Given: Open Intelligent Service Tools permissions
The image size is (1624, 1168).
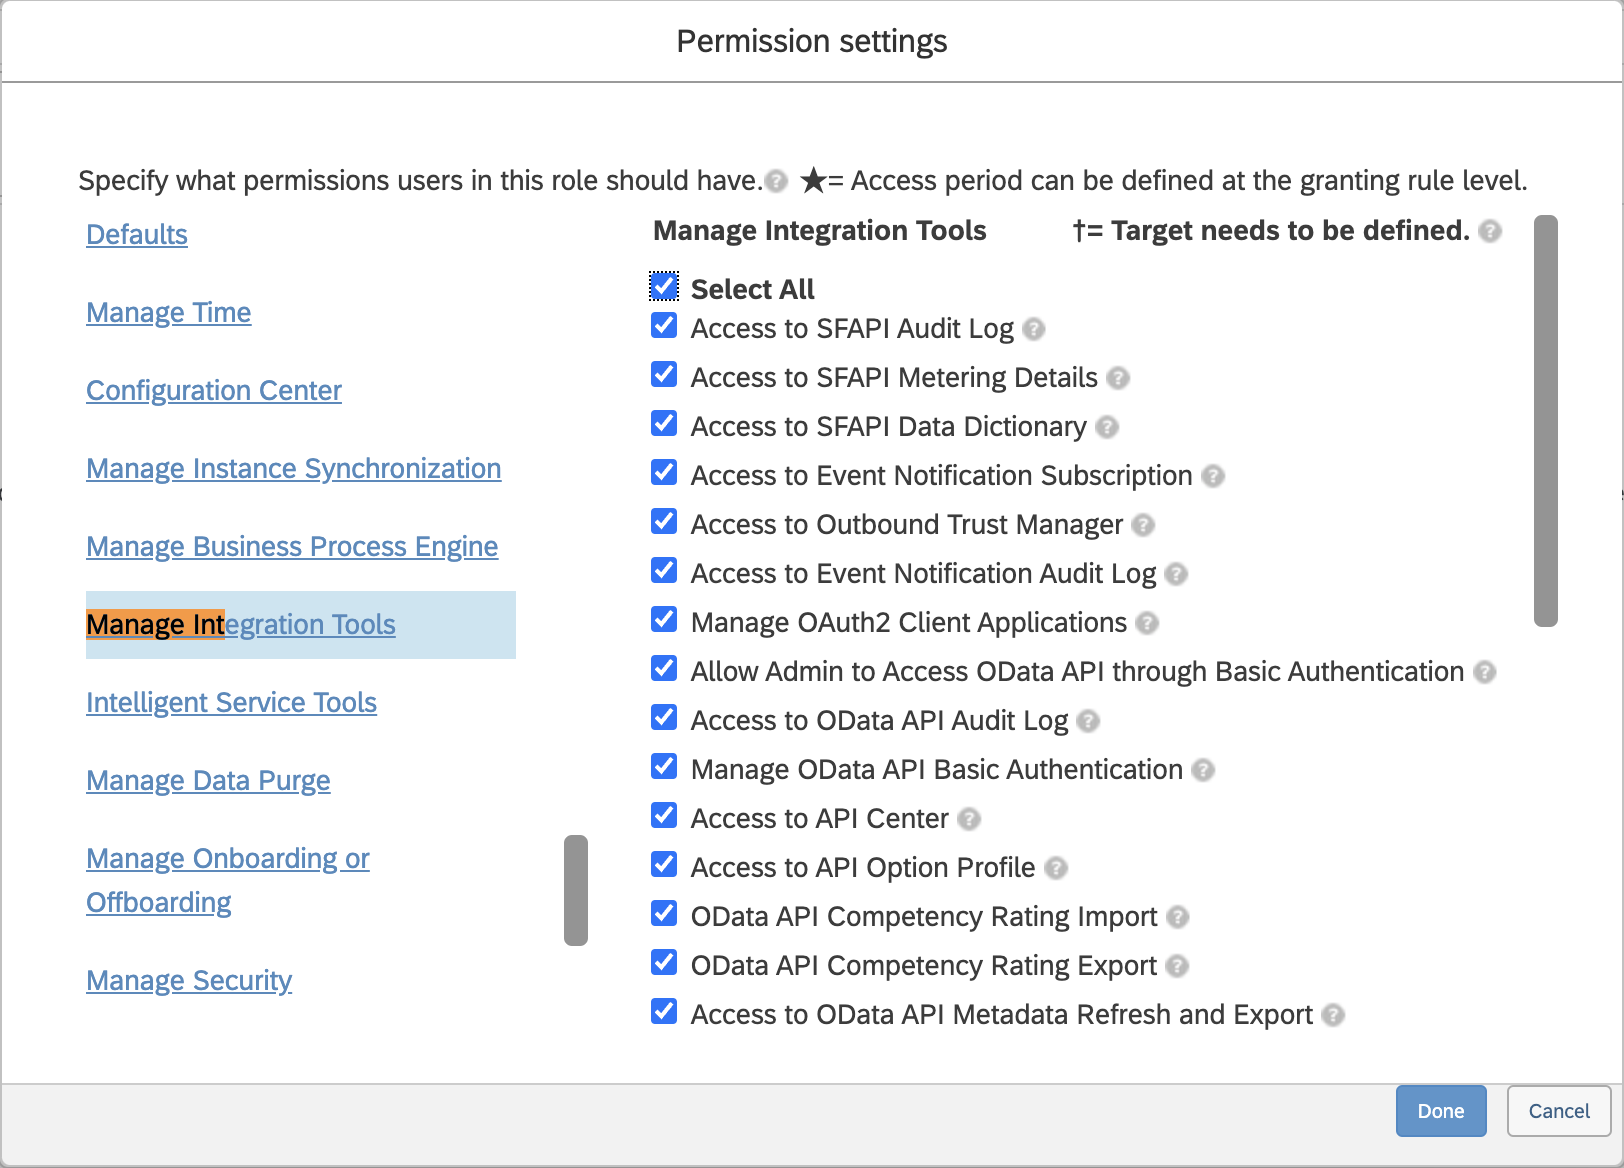Looking at the screenshot, I should [231, 703].
